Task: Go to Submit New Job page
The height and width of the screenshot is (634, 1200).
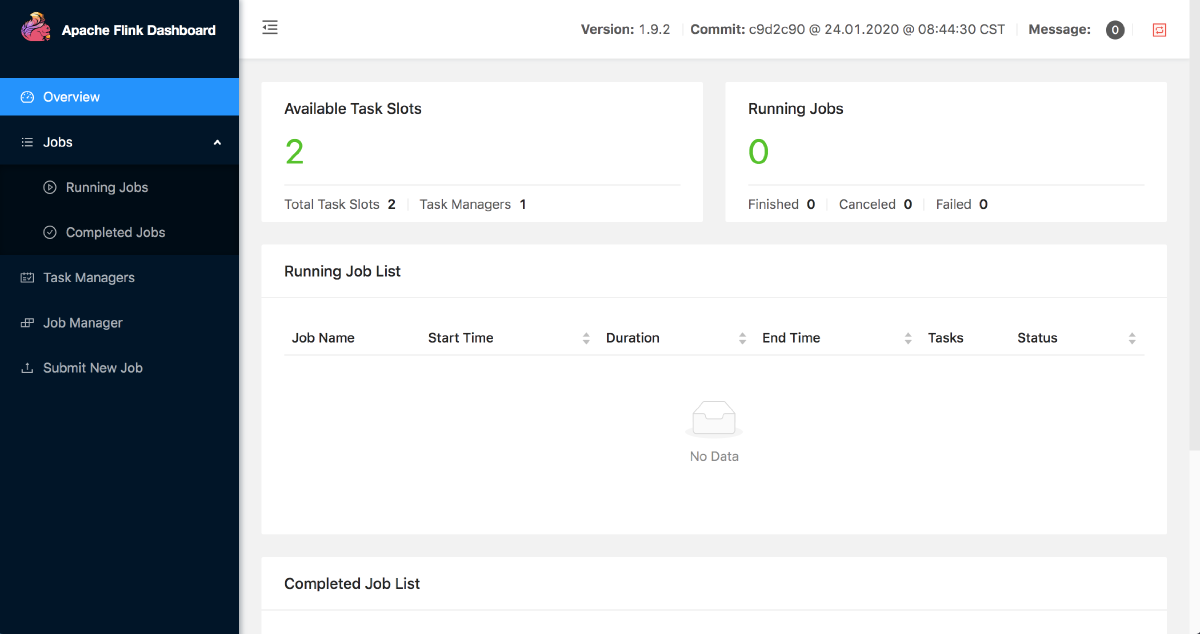Action: (x=93, y=368)
